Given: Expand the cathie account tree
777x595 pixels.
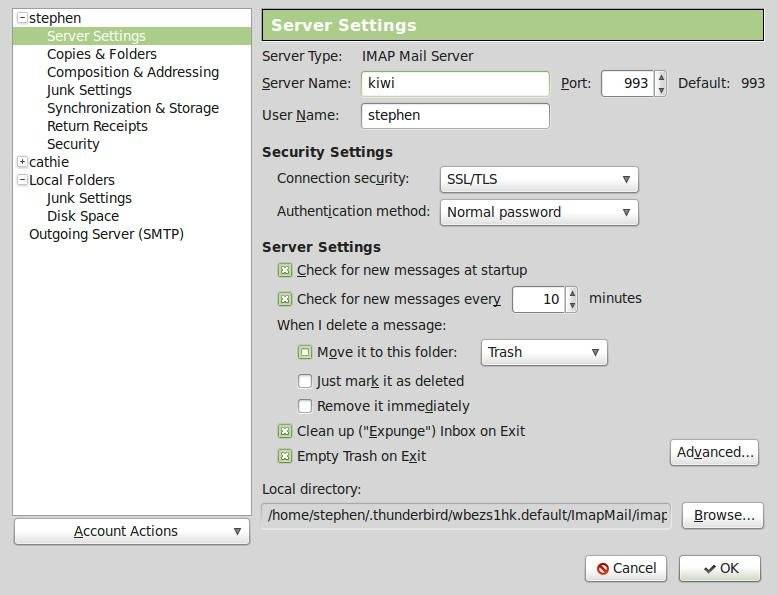Looking at the screenshot, I should [x=22, y=162].
